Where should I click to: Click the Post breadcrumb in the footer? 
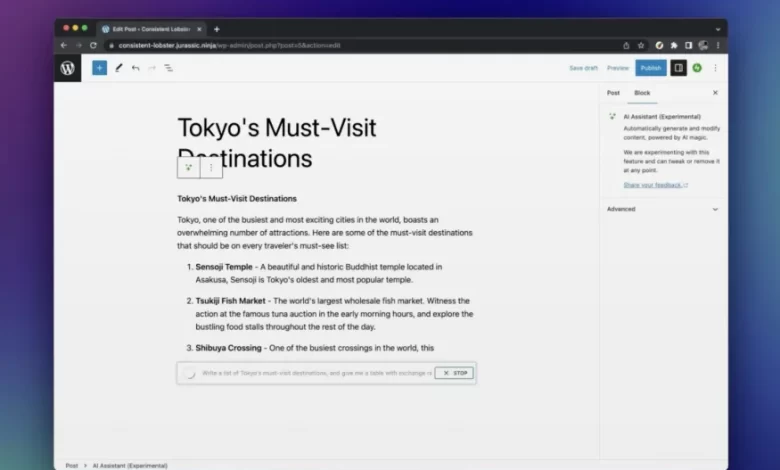click(x=72, y=466)
